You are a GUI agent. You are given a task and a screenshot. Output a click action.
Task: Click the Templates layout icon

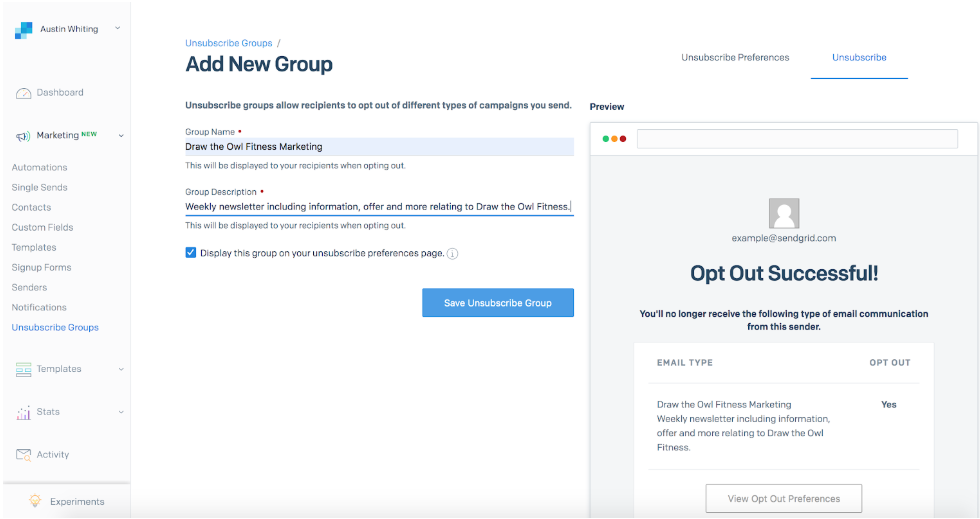tap(23, 370)
